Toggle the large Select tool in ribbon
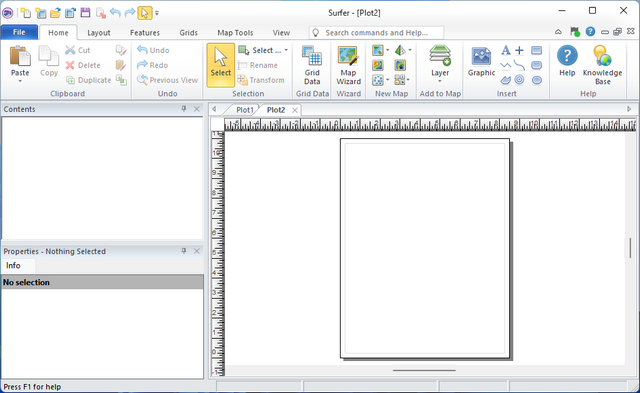This screenshot has height=393, width=640. (221, 65)
